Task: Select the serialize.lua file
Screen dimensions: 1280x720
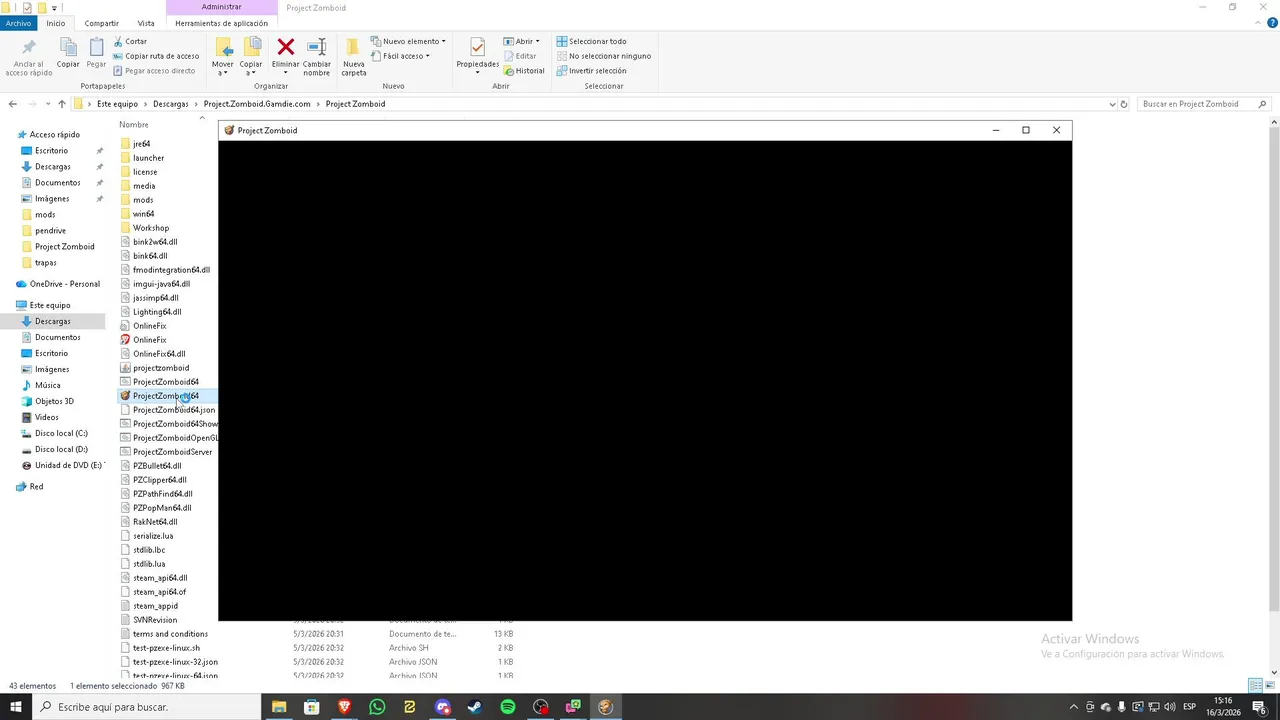Action: pyautogui.click(x=153, y=536)
